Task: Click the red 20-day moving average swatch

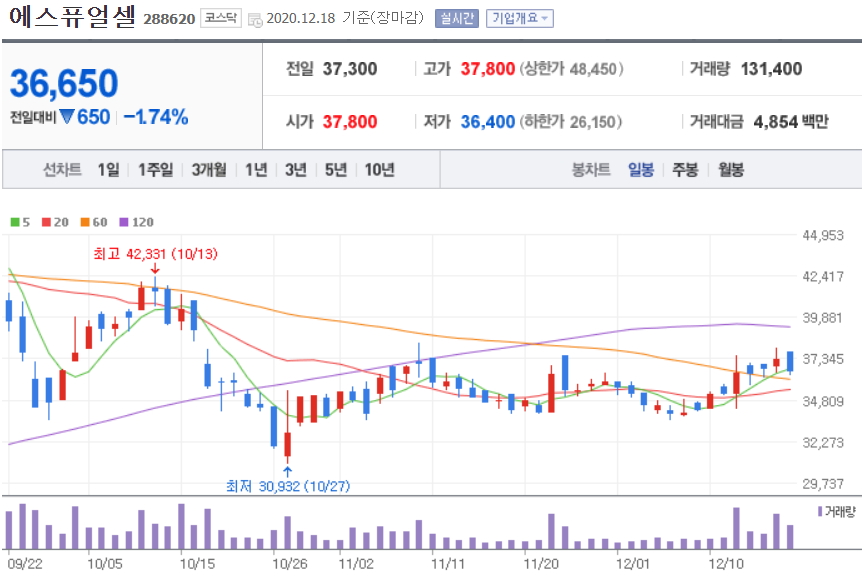Action: (46, 222)
